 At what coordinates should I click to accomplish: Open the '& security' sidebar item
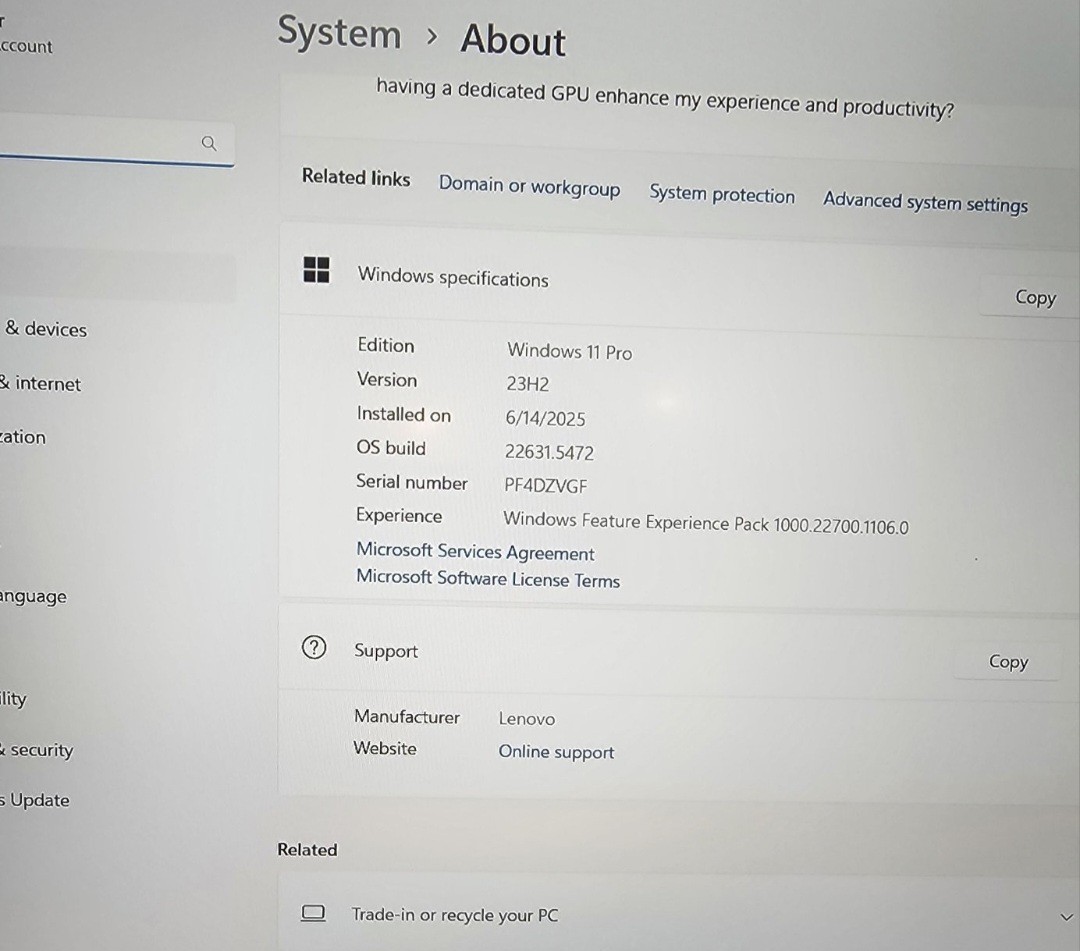tap(37, 750)
